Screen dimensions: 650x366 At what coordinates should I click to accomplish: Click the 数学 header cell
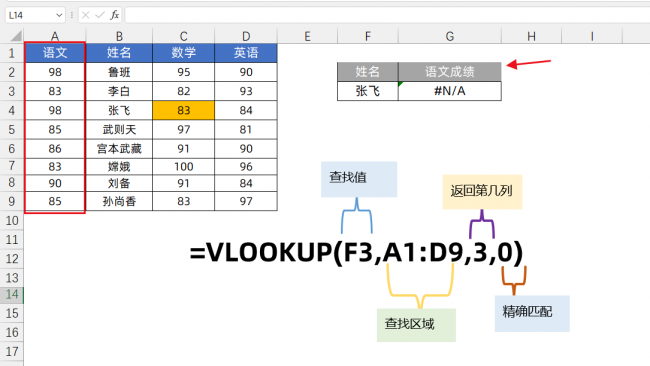pos(184,53)
